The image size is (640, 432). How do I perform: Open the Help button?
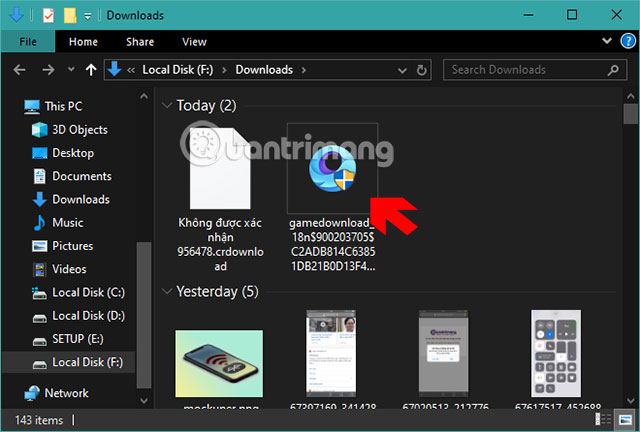(628, 41)
